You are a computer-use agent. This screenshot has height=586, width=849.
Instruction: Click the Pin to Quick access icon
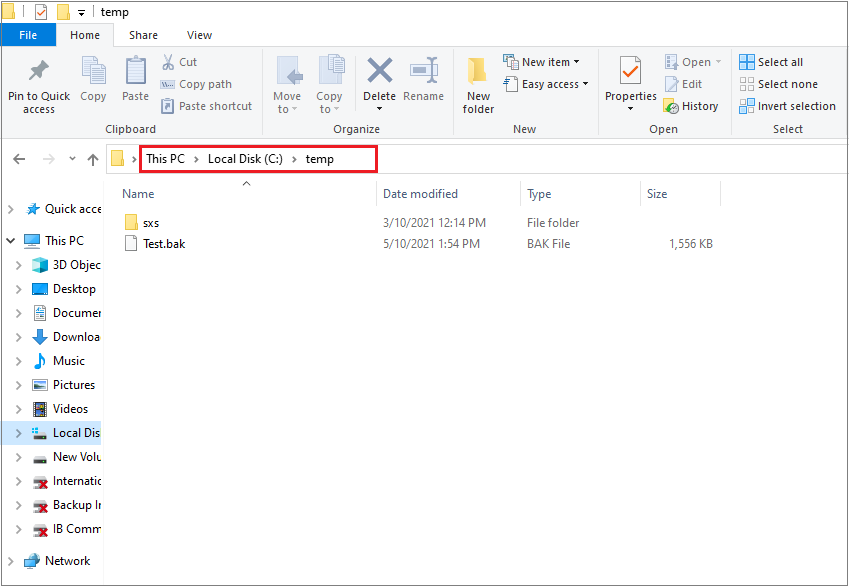coord(39,72)
